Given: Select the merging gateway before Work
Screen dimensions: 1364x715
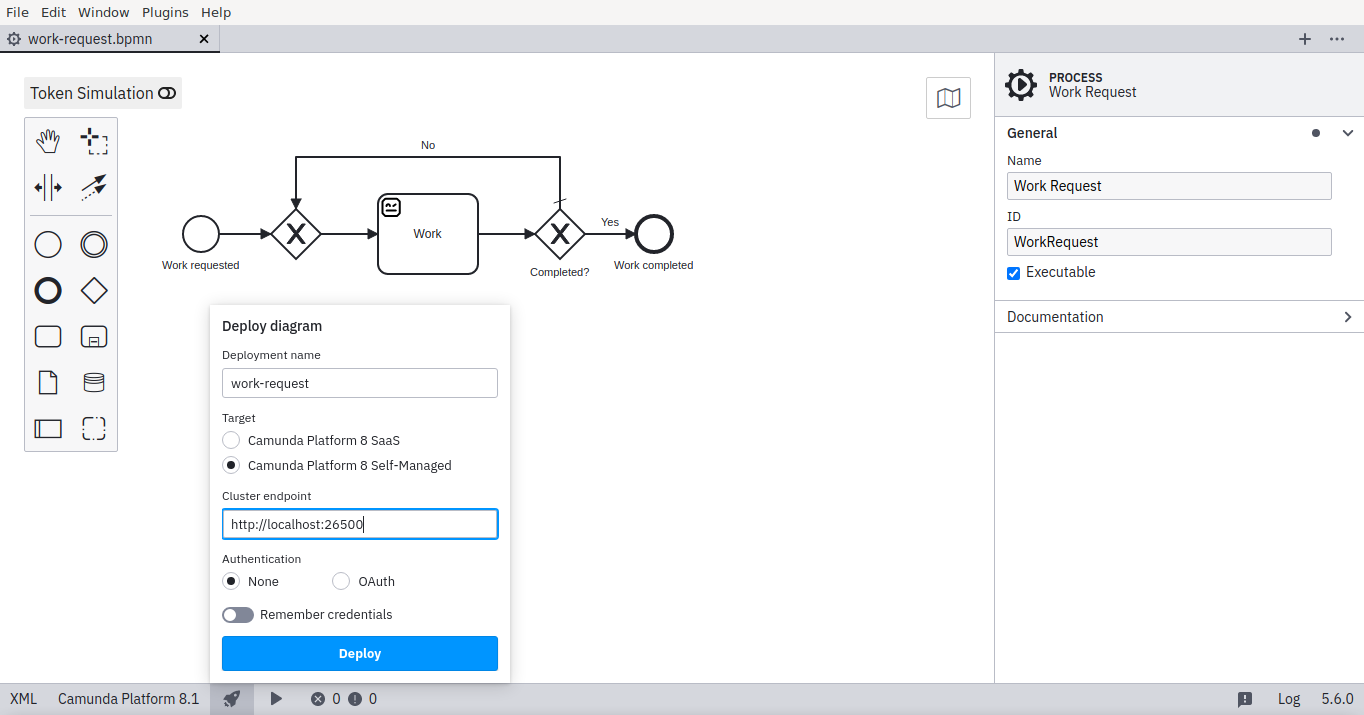Looking at the screenshot, I should click(x=296, y=234).
